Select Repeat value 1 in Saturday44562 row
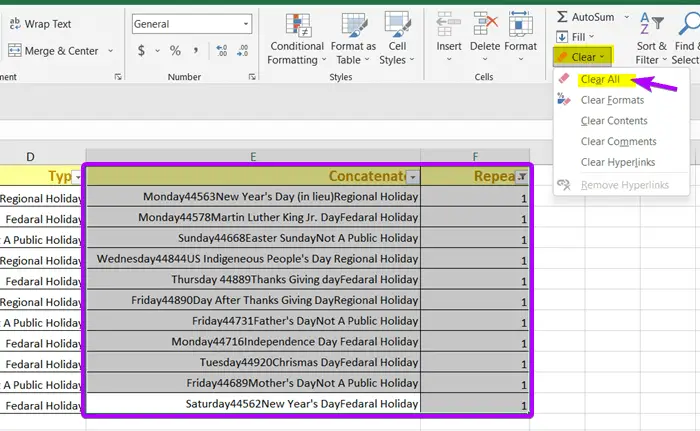The height and width of the screenshot is (431, 700). [x=475, y=404]
